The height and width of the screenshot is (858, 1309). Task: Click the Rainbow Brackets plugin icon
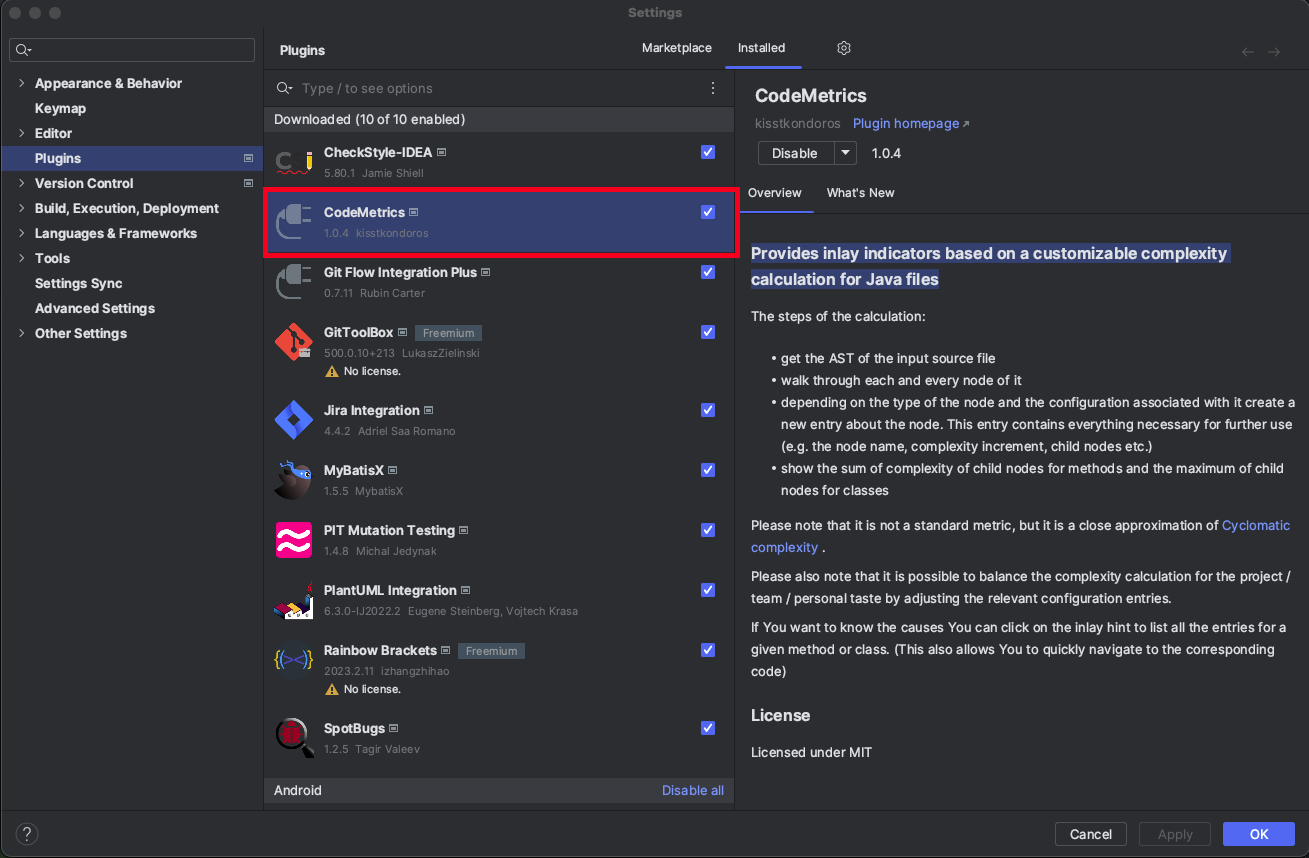click(x=294, y=660)
